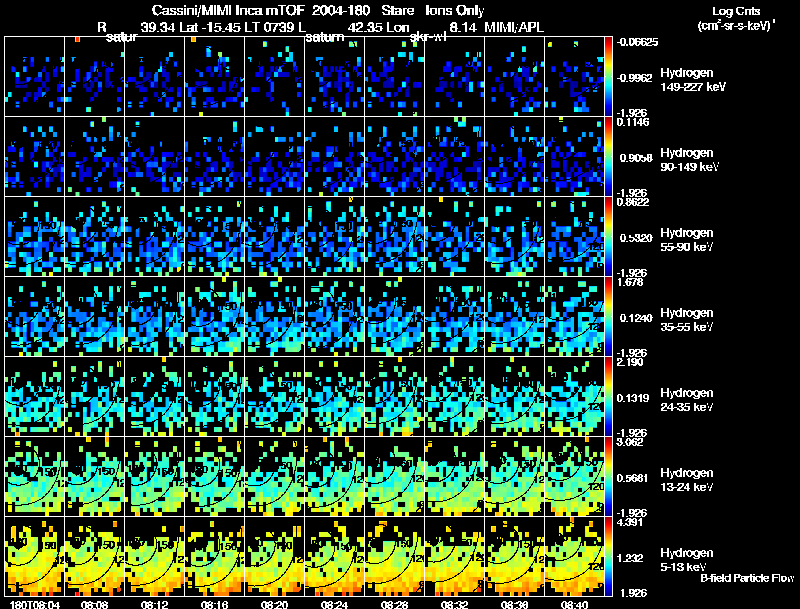Select the 'Hydrogen 55-90 keV' row label
Viewport: 800px width, 609px height.
click(687, 240)
